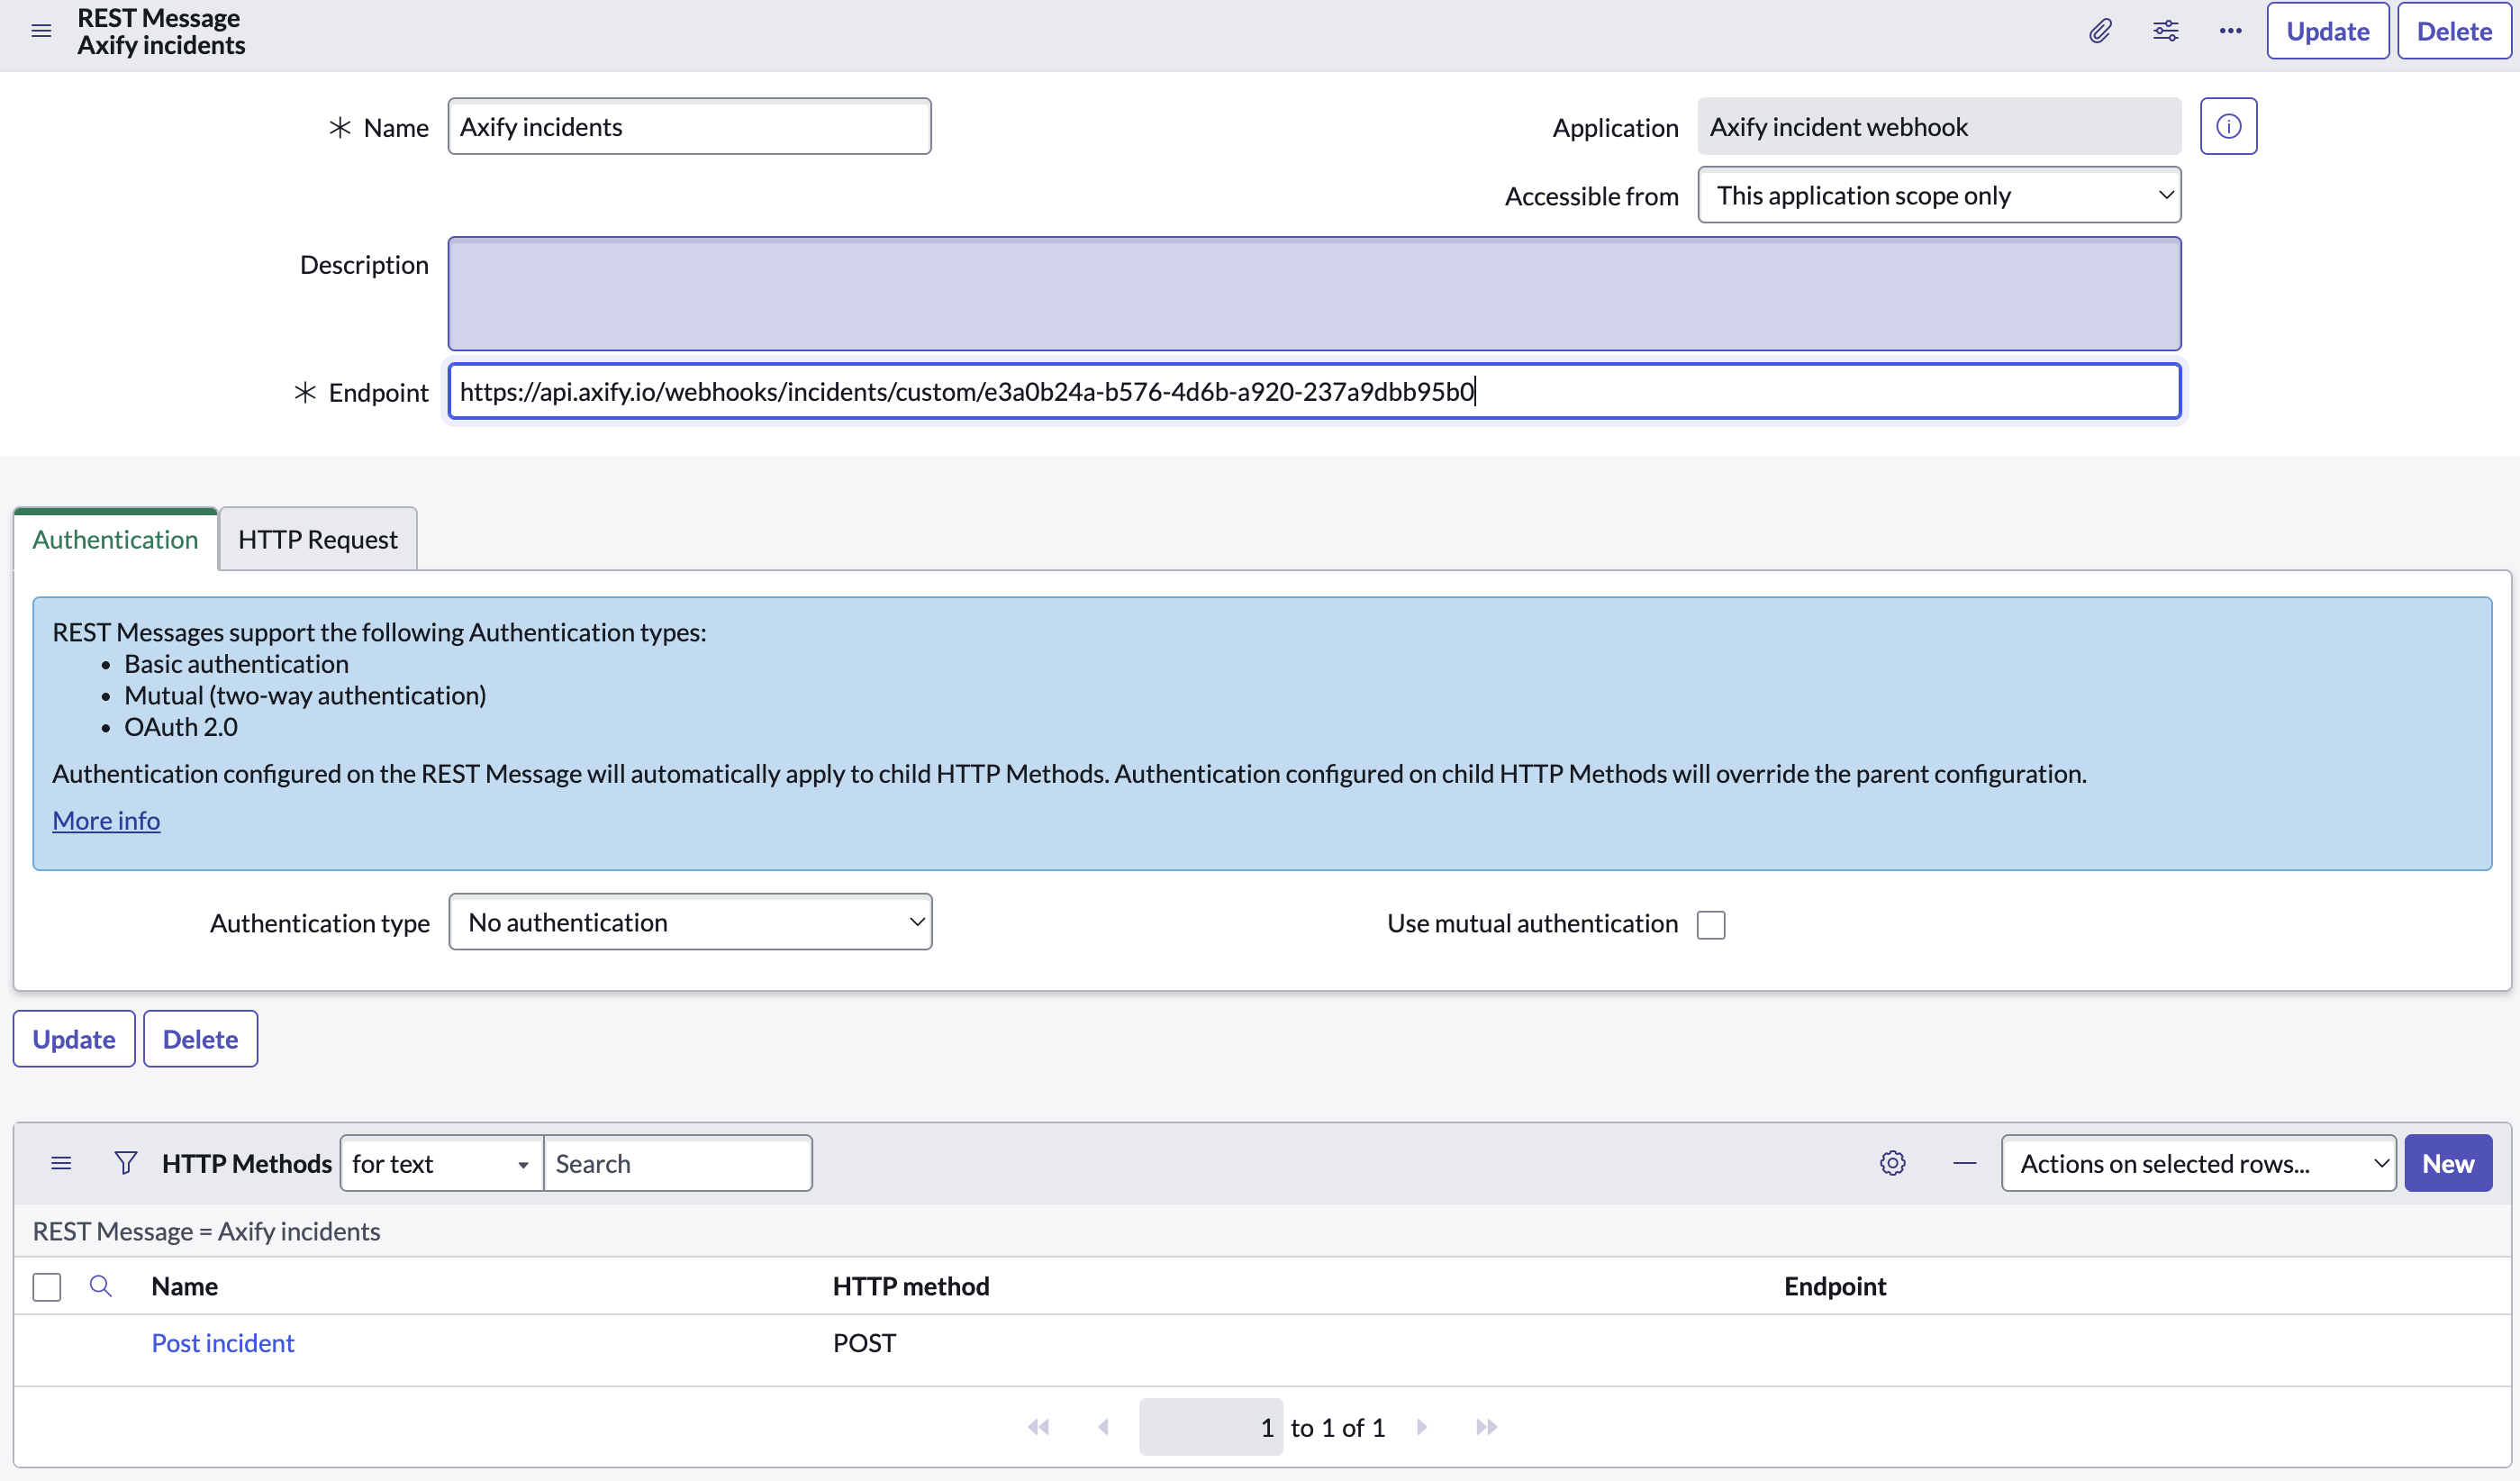Go to first page of HTTP Methods
The height and width of the screenshot is (1481, 2520).
(x=1038, y=1427)
